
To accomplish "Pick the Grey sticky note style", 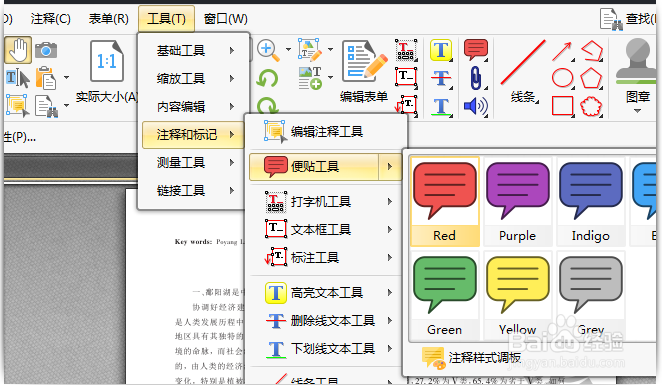I will pyautogui.click(x=591, y=296).
